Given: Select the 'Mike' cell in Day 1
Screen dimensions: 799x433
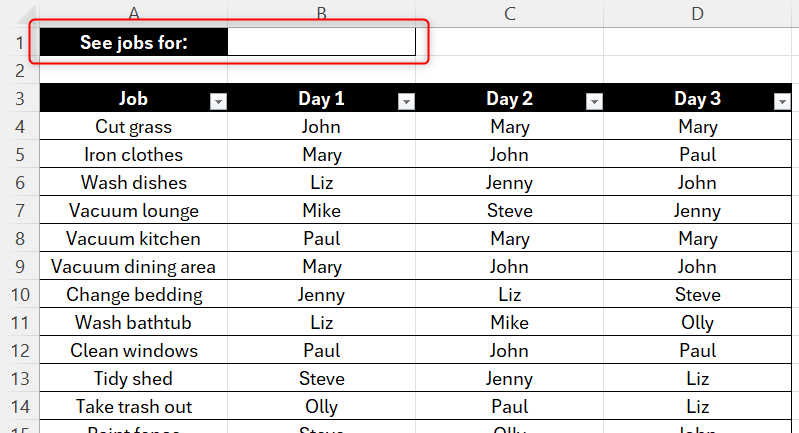Looking at the screenshot, I should 322,210.
